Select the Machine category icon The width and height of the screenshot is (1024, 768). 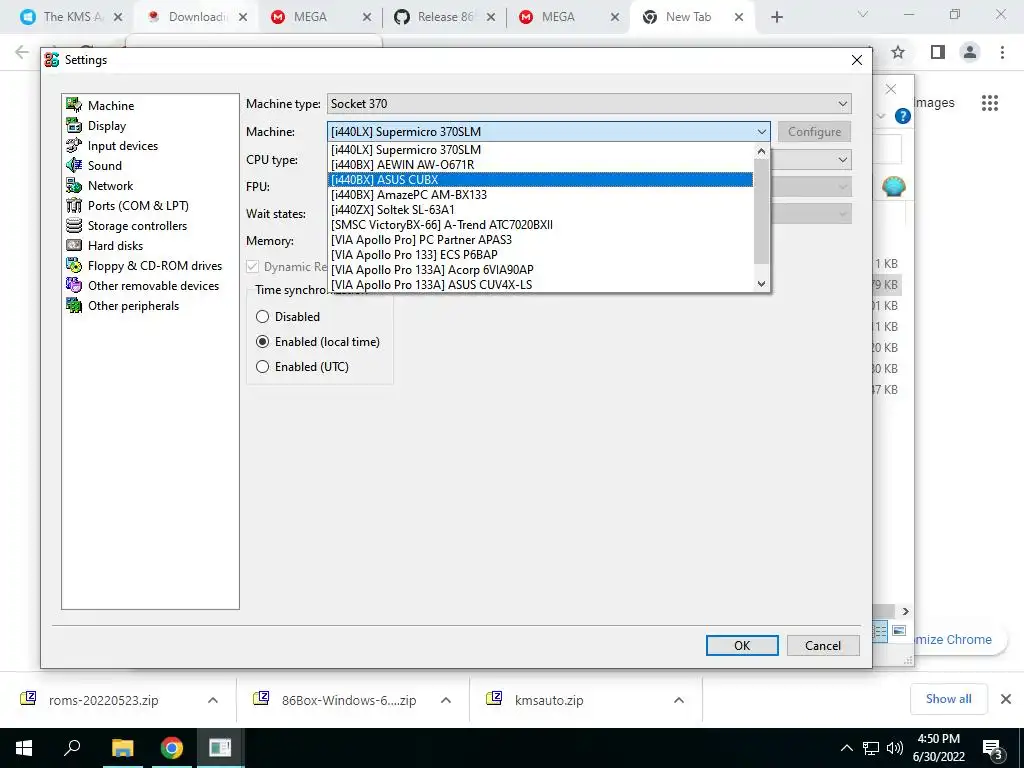[74, 105]
